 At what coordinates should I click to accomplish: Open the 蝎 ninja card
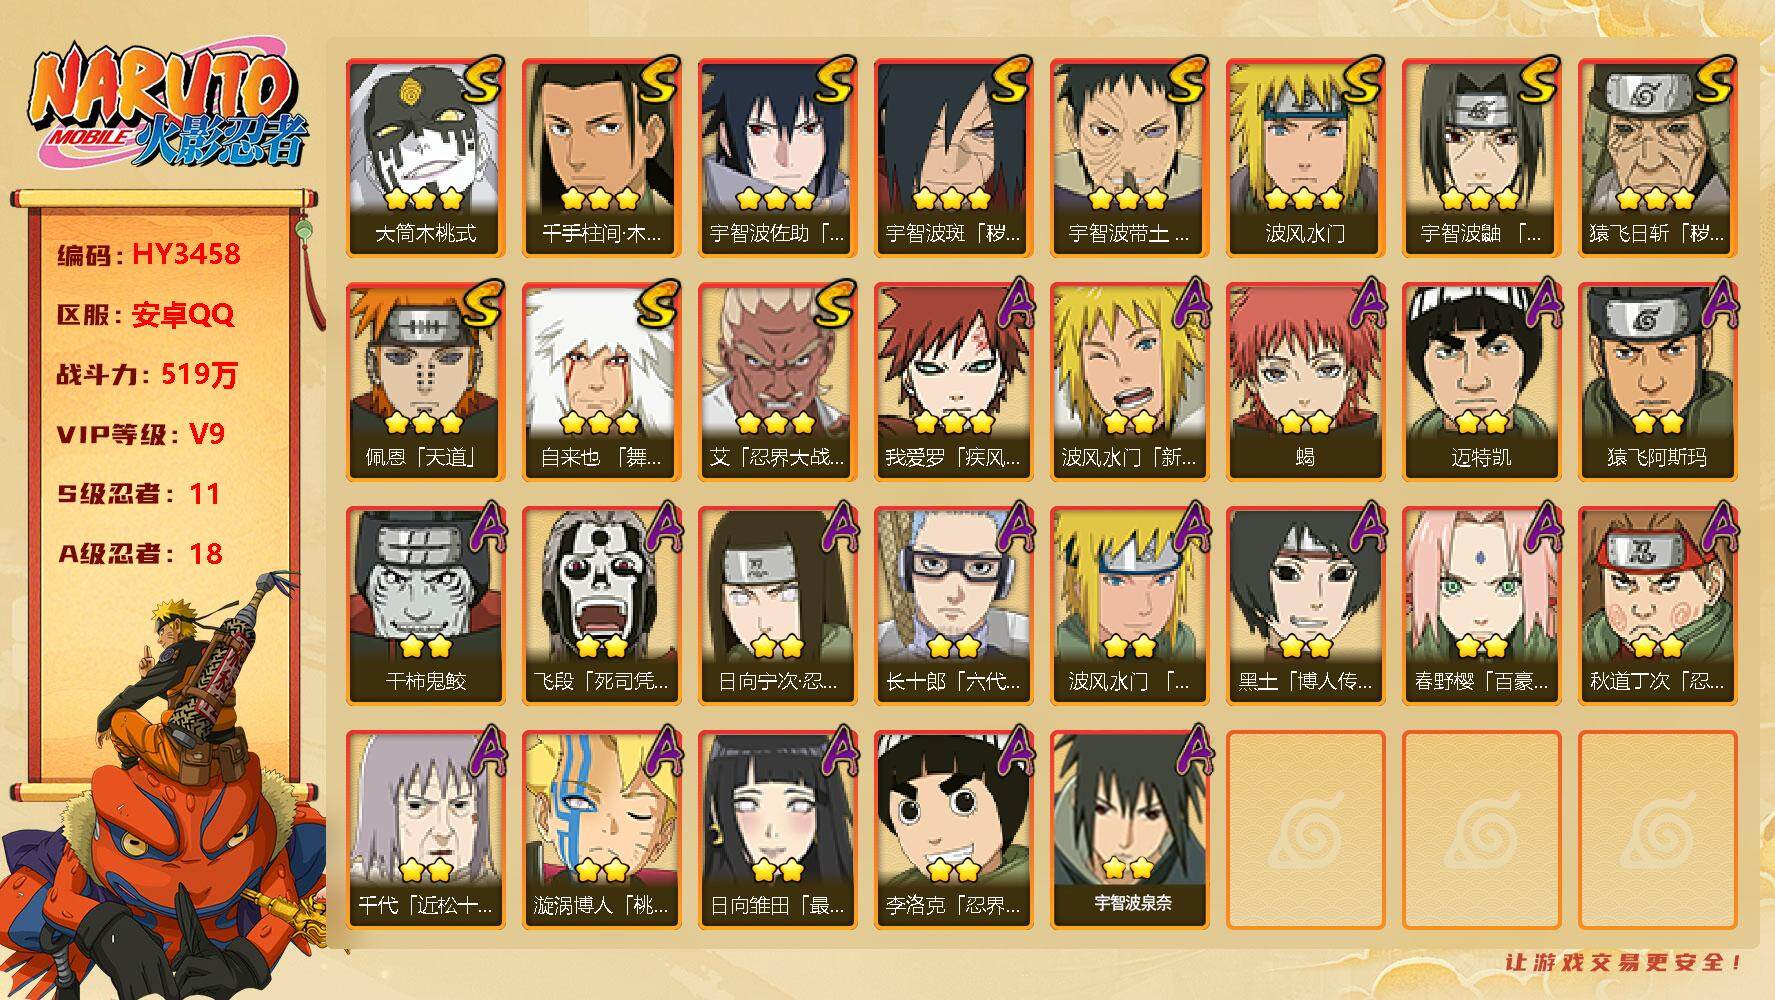pos(1305,381)
